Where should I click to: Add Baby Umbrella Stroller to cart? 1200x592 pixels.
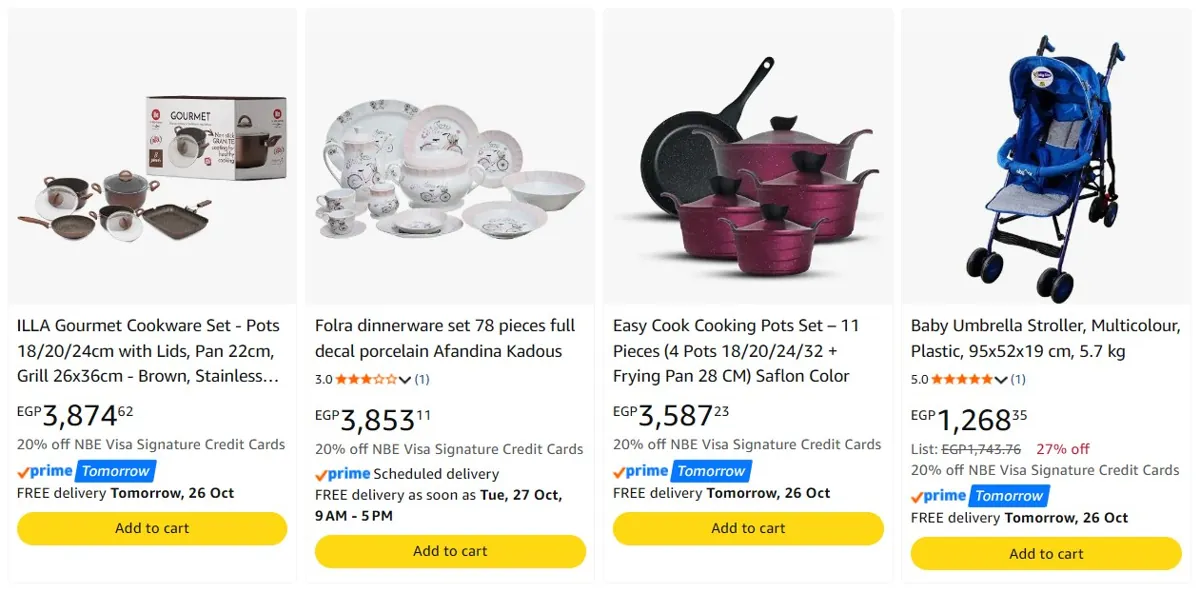pyautogui.click(x=1046, y=554)
